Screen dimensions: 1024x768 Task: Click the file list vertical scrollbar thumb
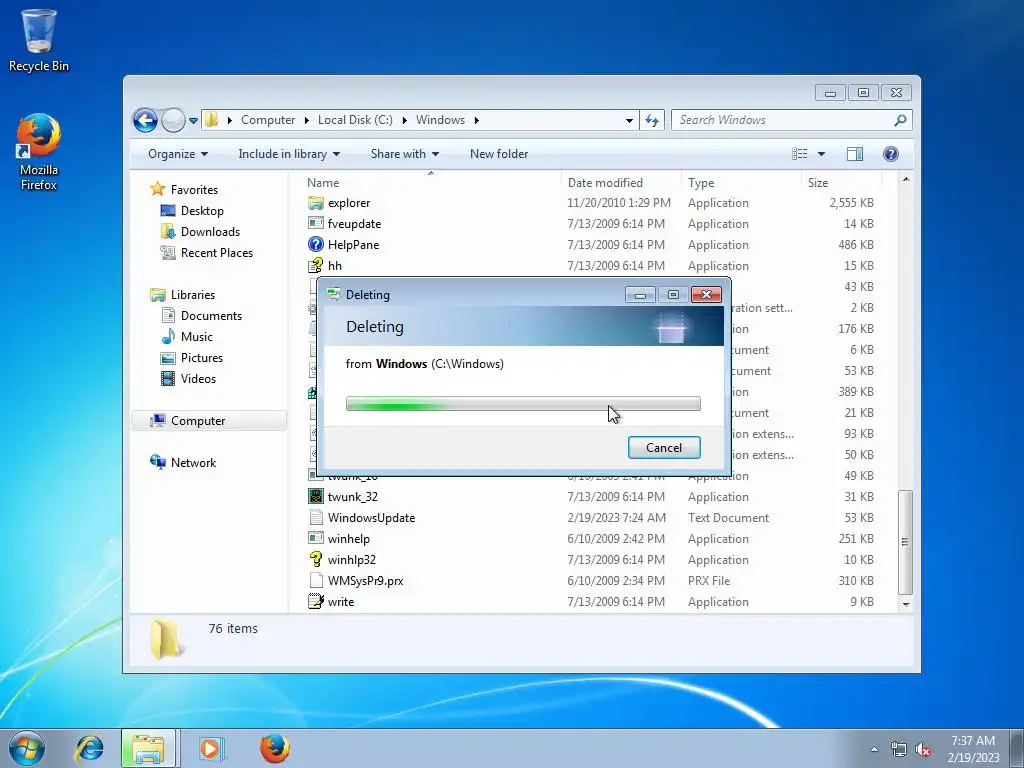[x=905, y=541]
